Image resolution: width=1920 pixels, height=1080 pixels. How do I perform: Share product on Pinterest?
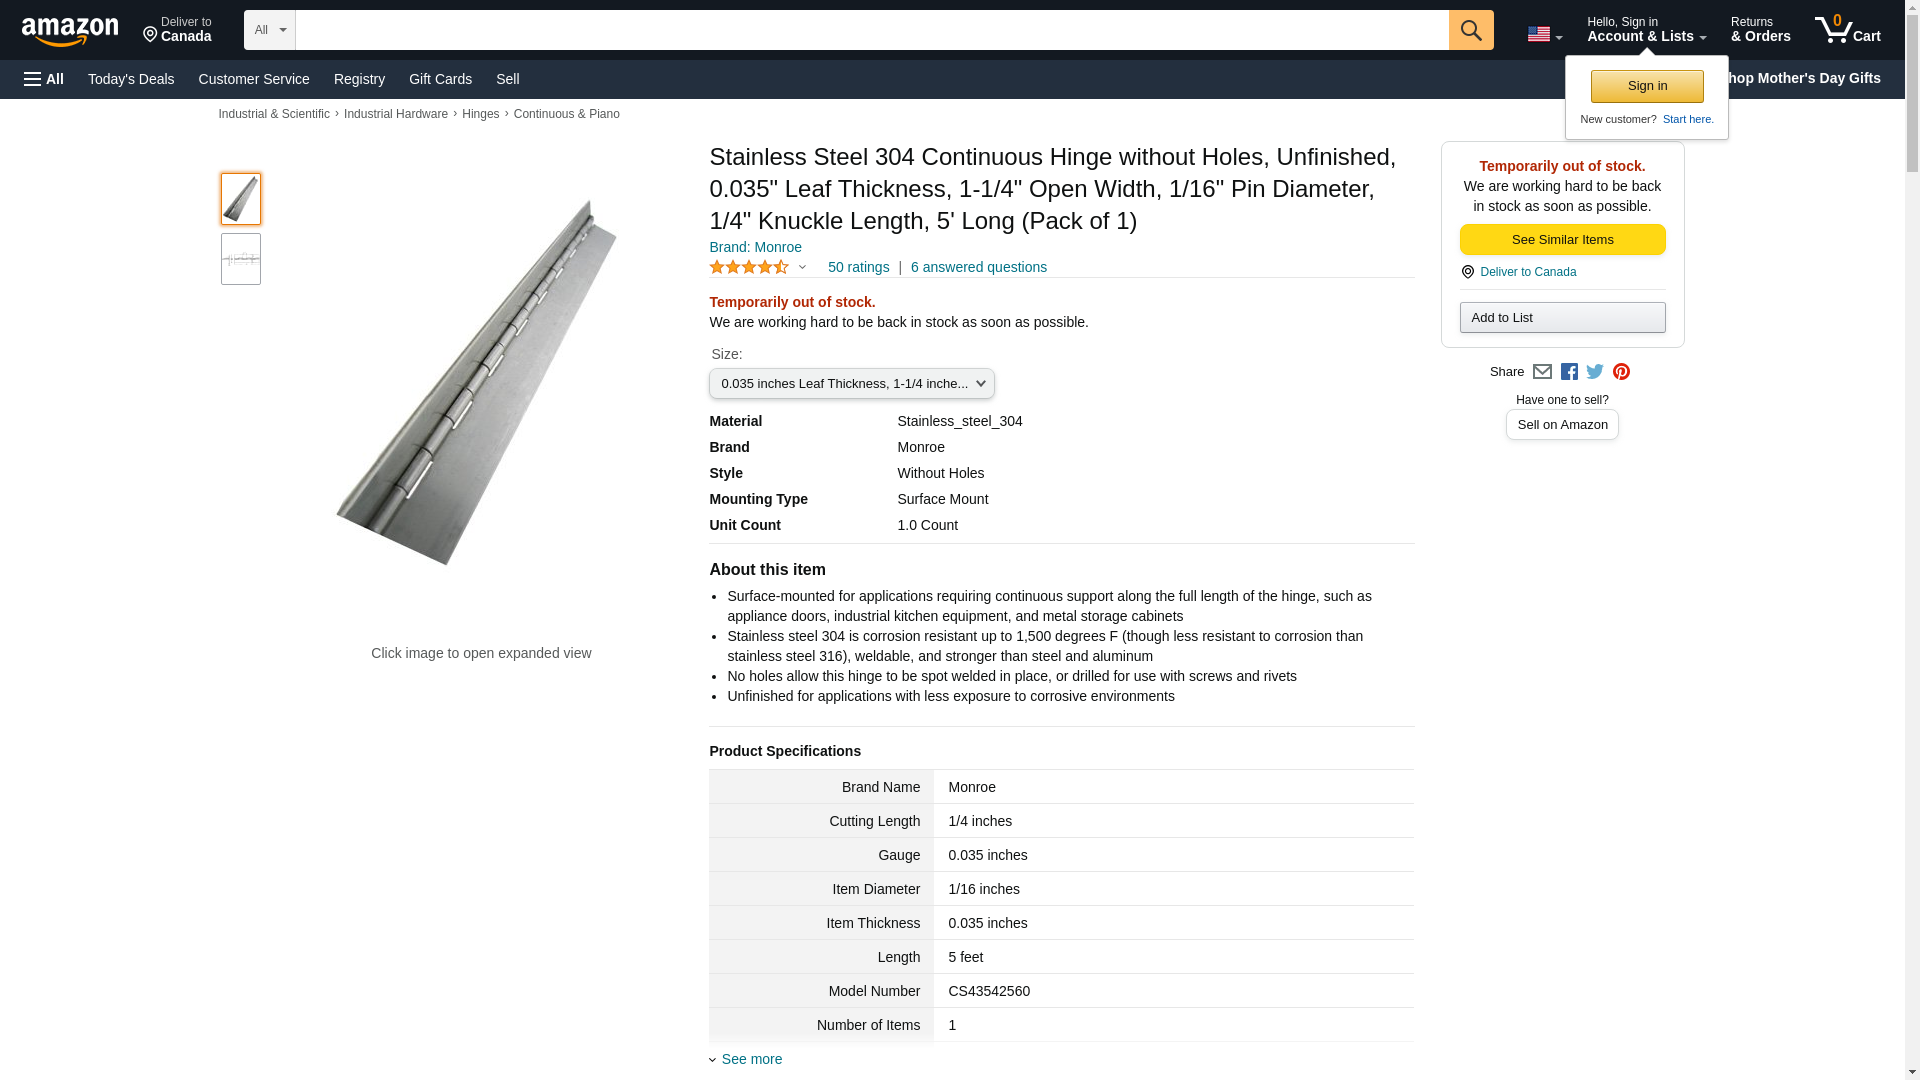tap(1621, 372)
